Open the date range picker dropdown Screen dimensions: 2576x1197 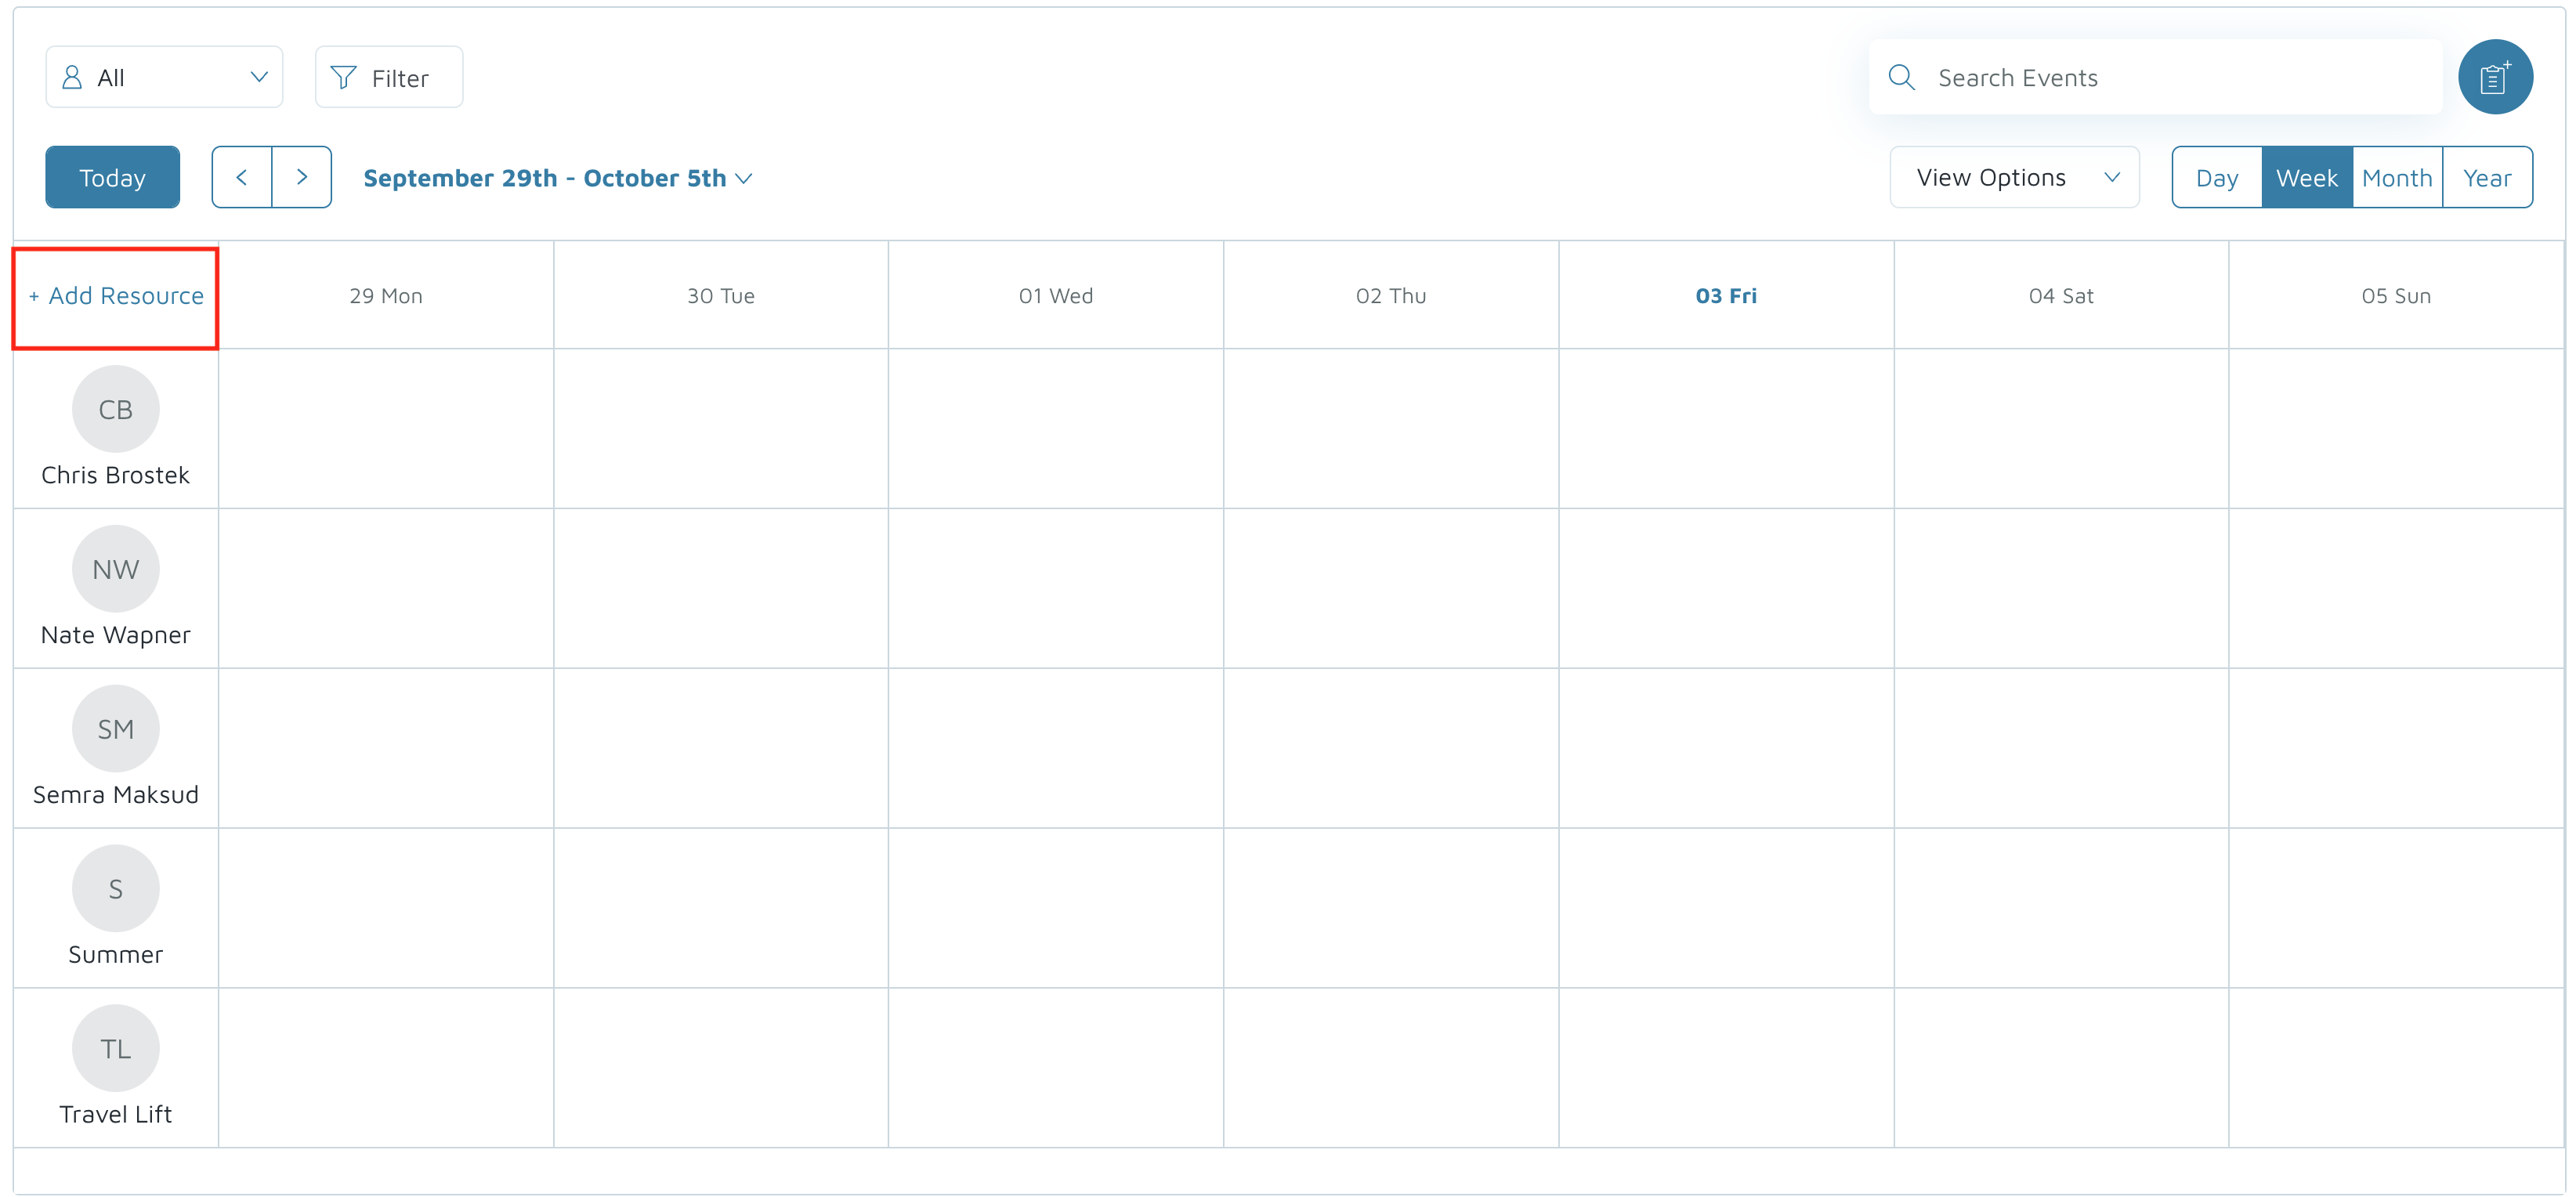[557, 178]
